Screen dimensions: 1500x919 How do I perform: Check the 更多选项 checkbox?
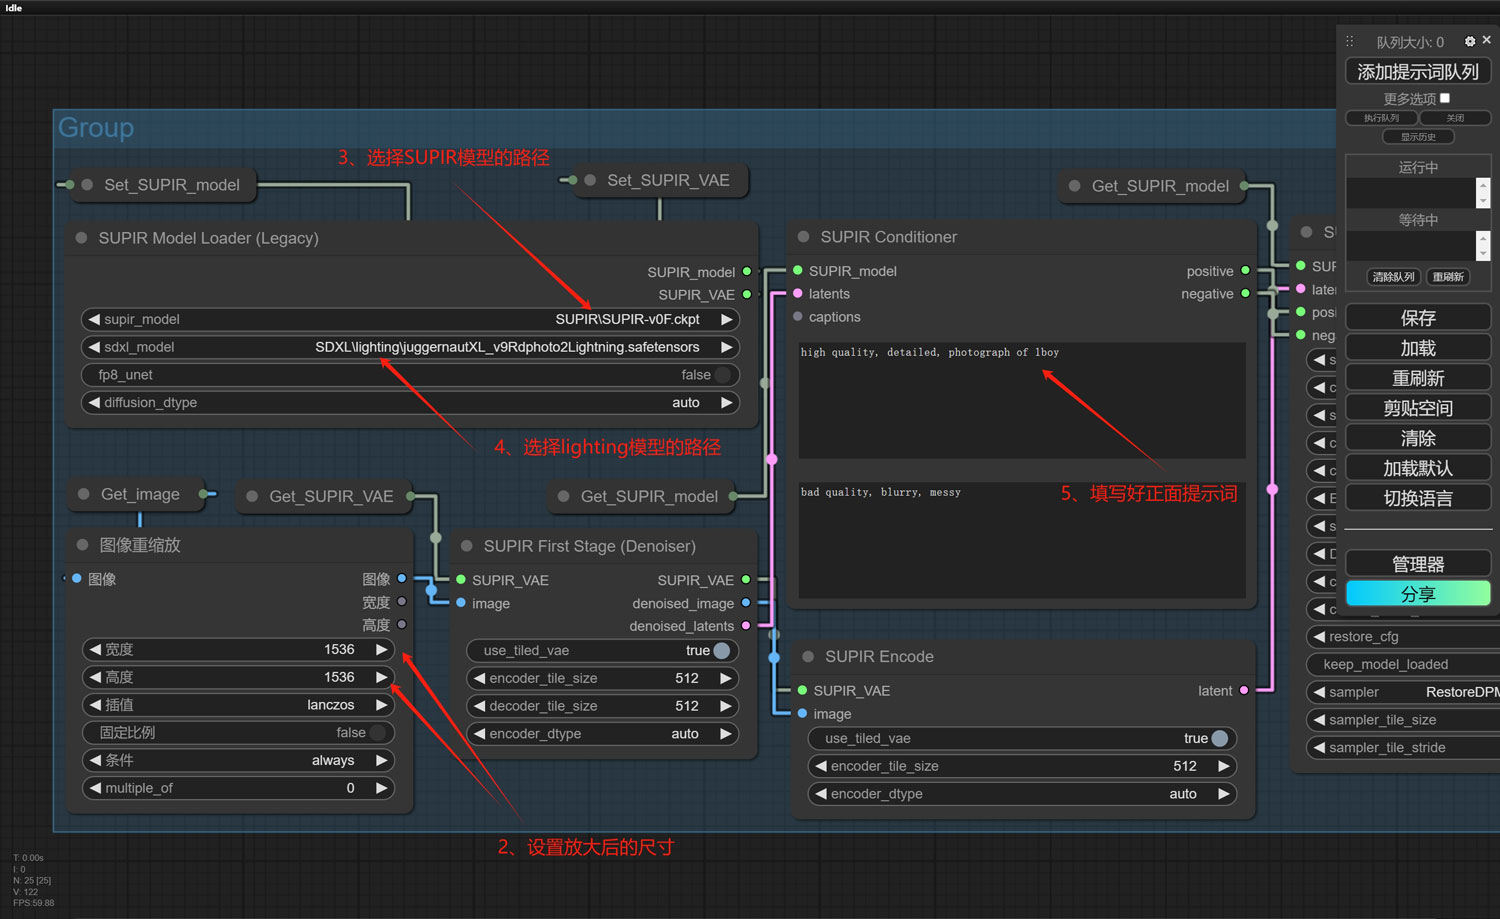click(x=1445, y=98)
